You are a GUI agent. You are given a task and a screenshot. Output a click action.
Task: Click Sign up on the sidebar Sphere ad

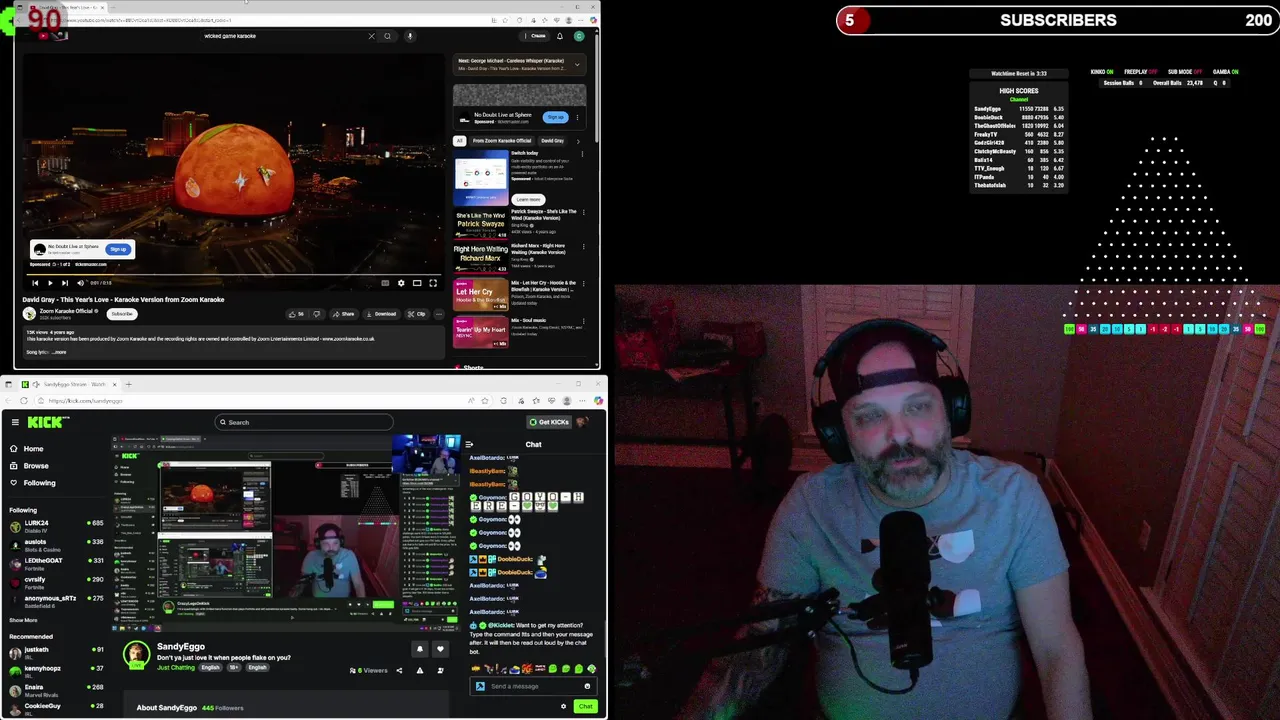pos(555,117)
